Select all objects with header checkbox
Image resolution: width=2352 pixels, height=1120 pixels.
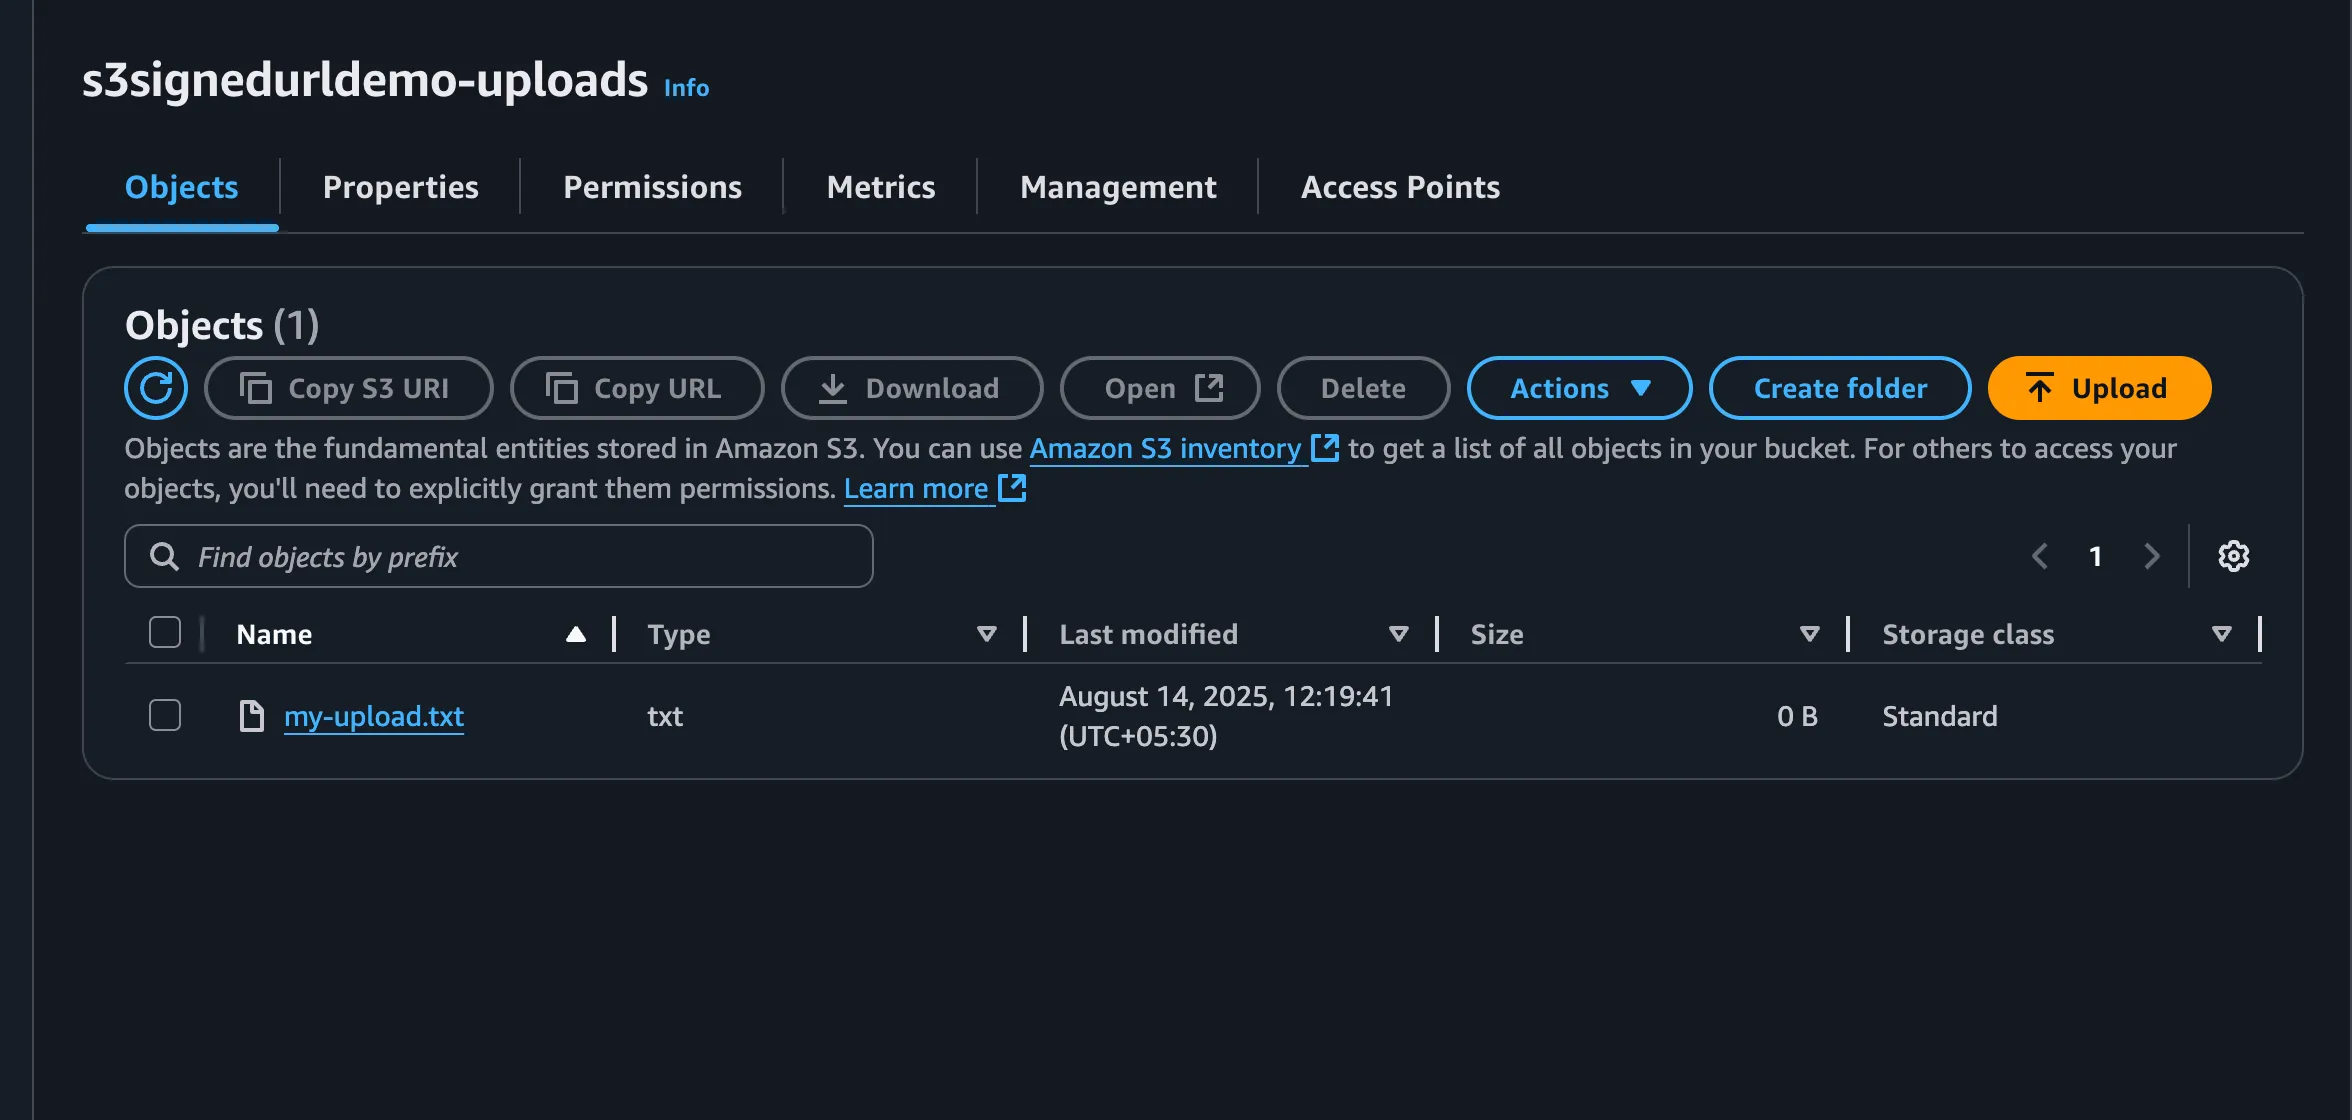point(165,633)
